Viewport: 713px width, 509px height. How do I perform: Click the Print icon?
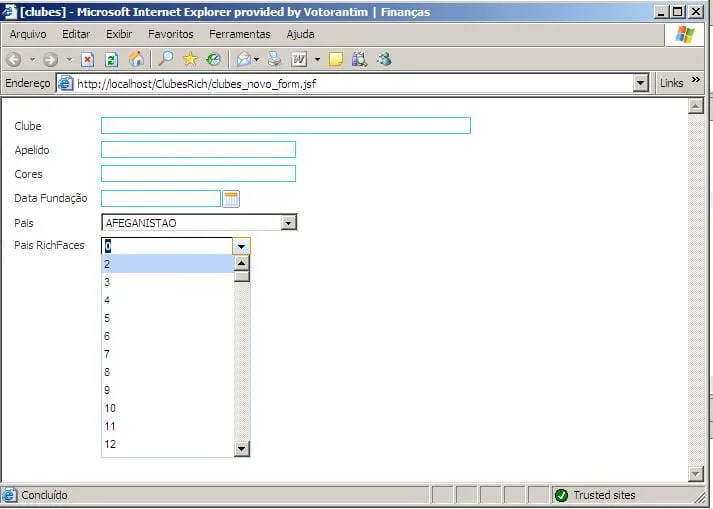pyautogui.click(x=274, y=59)
